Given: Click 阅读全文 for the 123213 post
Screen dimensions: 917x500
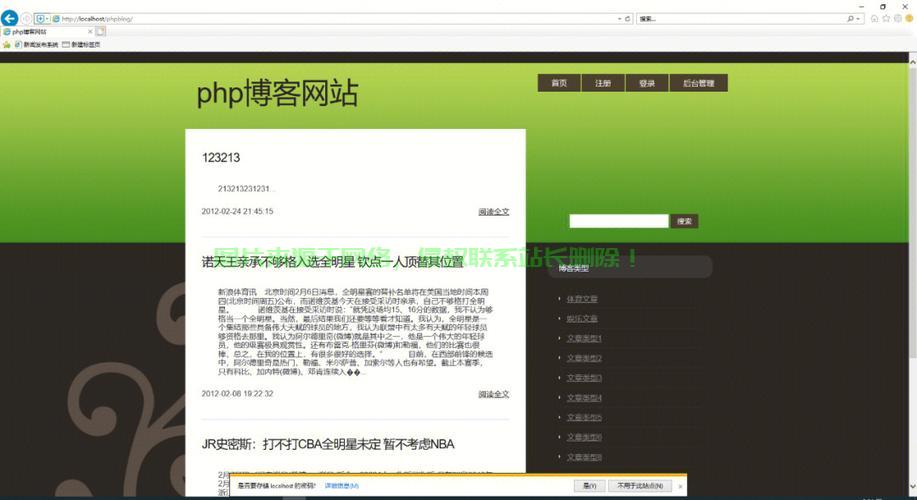Looking at the screenshot, I should (x=494, y=212).
